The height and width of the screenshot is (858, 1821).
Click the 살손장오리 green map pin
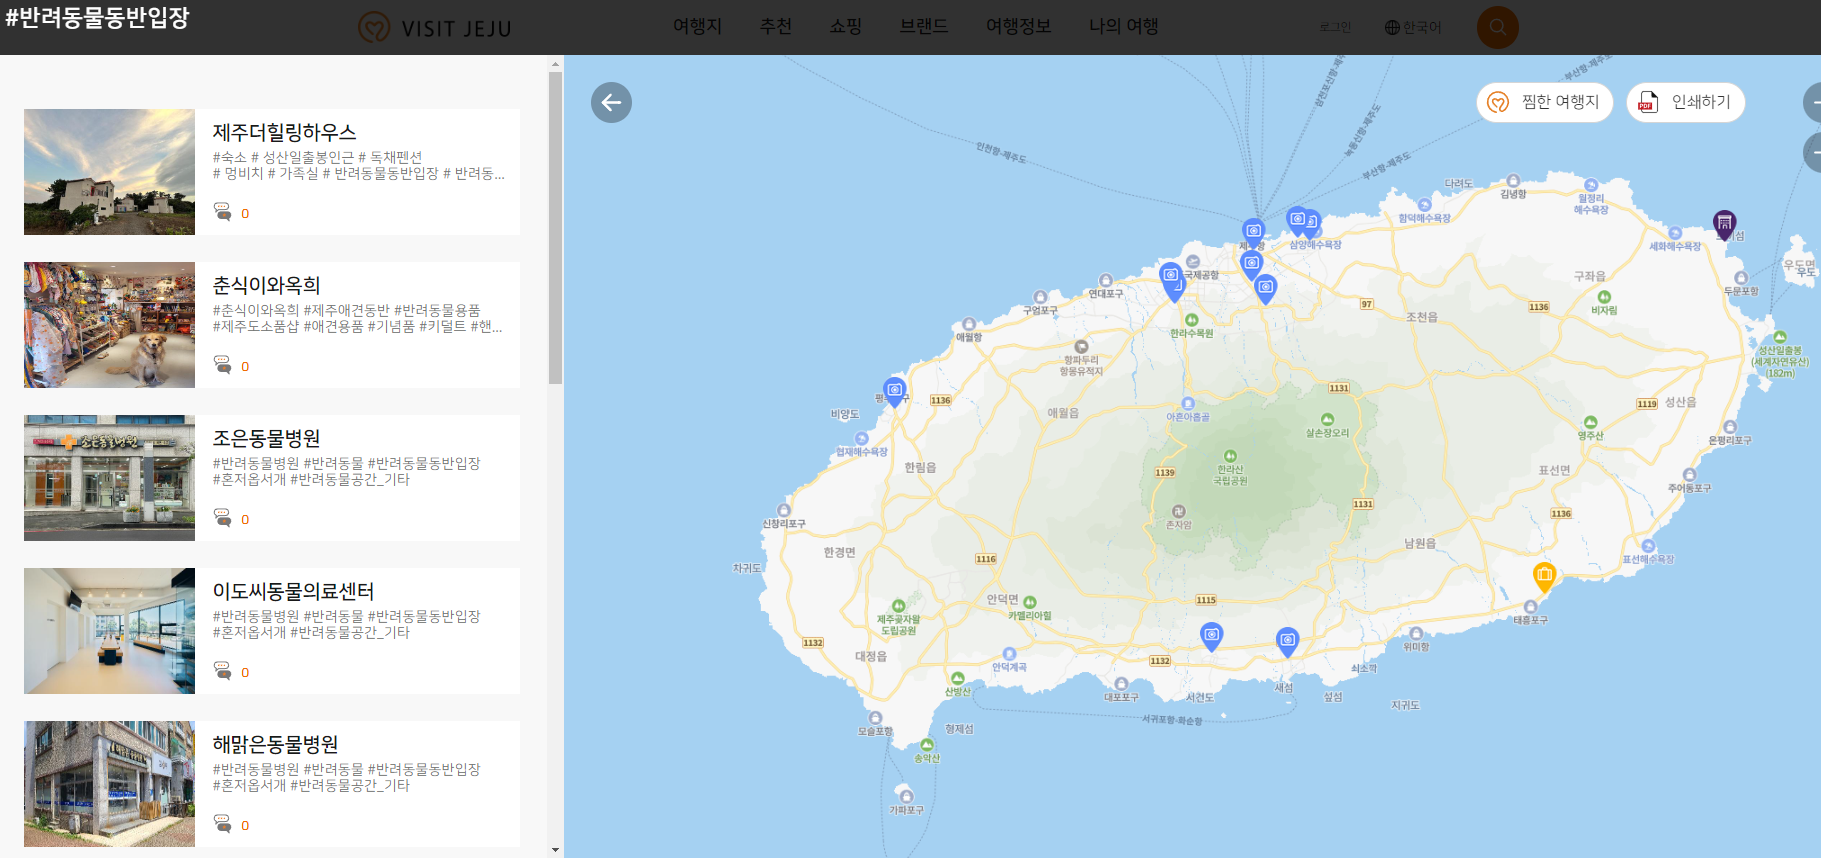(1327, 420)
